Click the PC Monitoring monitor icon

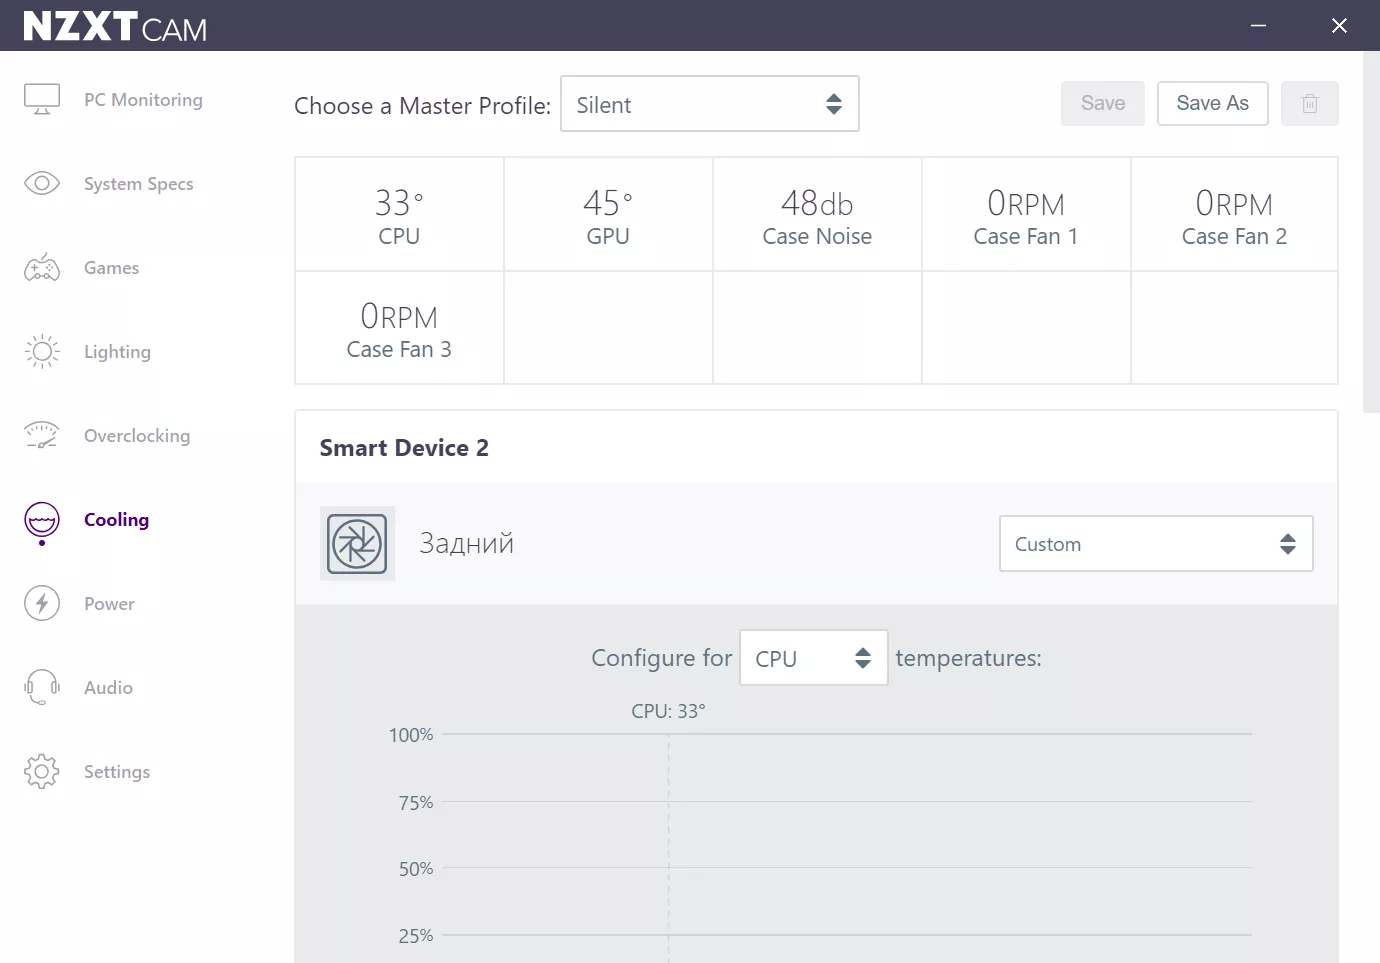42,100
